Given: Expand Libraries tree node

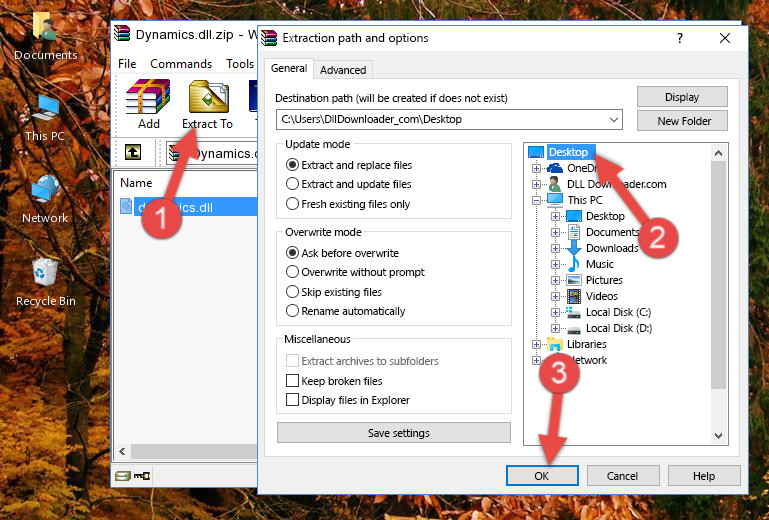Looking at the screenshot, I should tap(537, 344).
